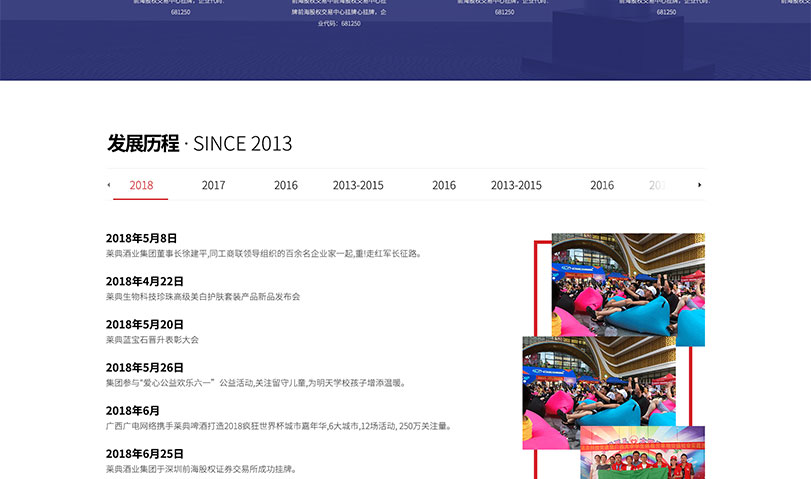Image resolution: width=811 pixels, height=479 pixels.
Task: Click the 爱心公益欢乐六一 activity description
Action: coord(257,383)
